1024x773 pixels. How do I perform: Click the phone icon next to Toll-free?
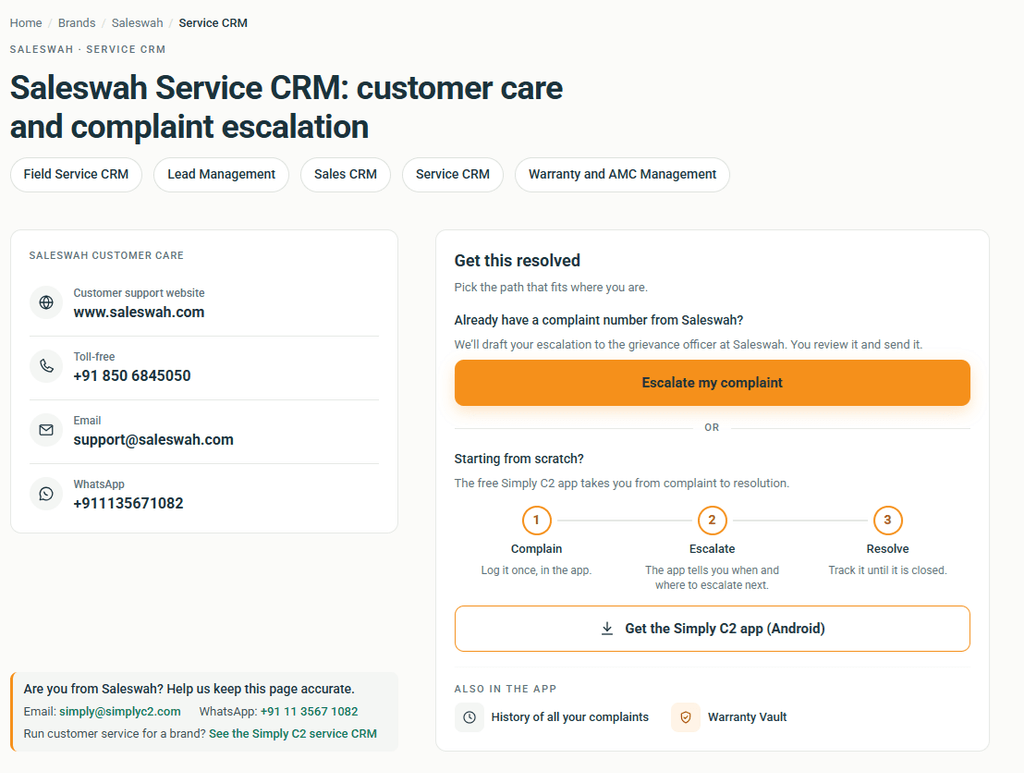point(46,366)
